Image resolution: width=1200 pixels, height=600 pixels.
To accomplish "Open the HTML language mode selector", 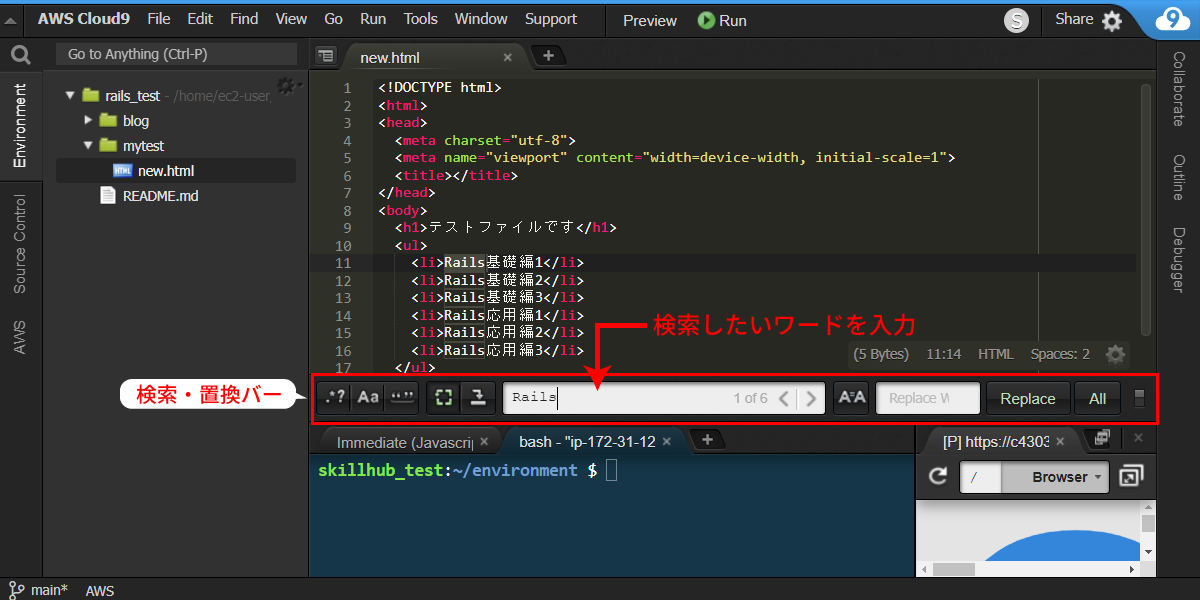I will coord(995,354).
